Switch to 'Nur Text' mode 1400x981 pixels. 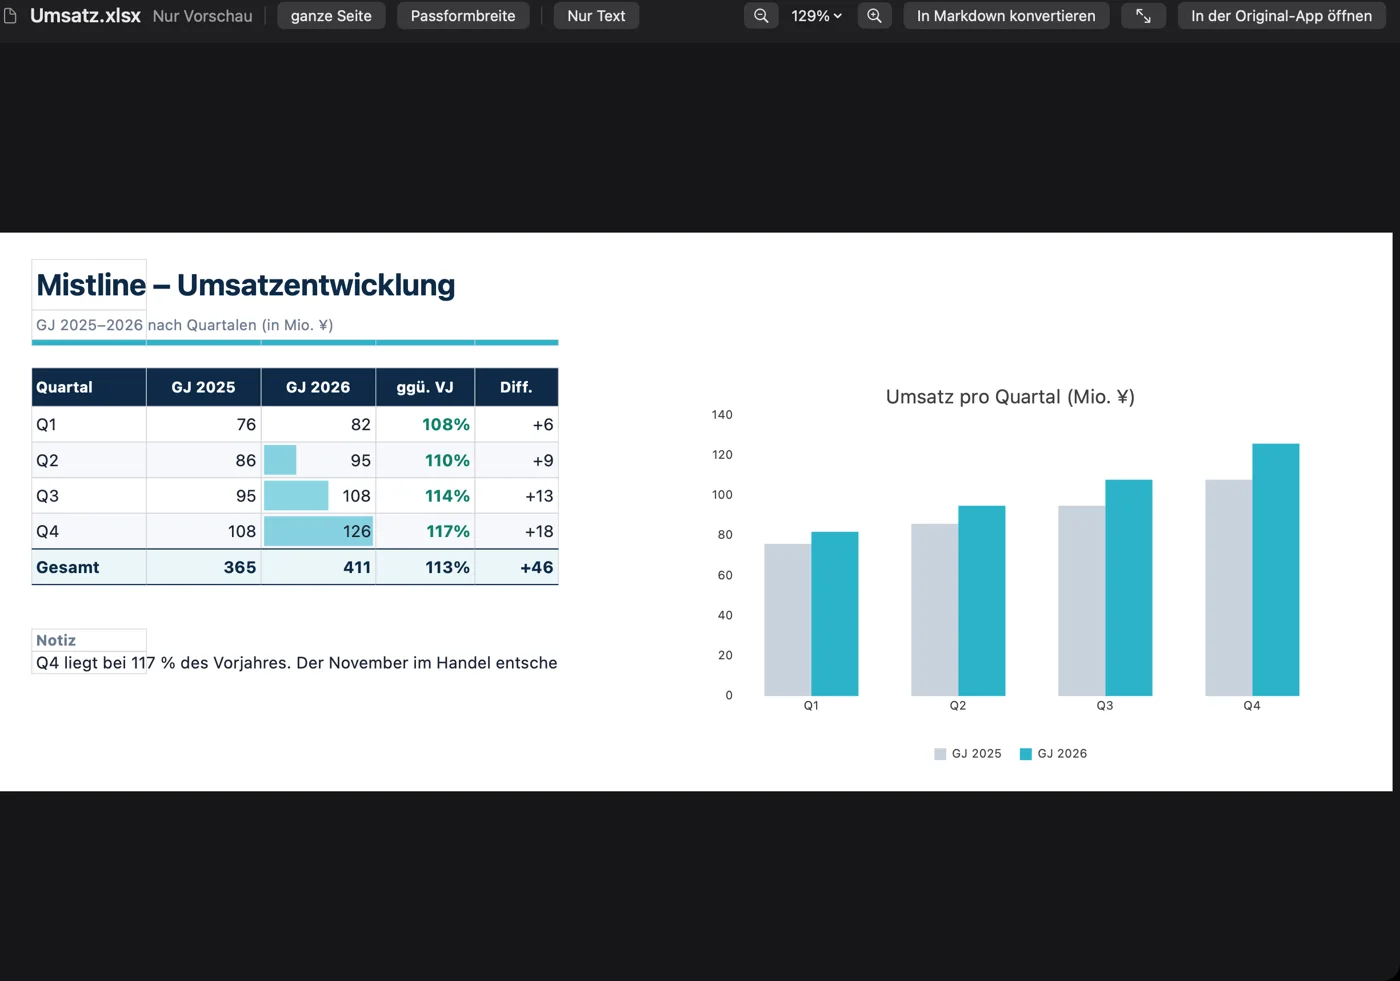point(596,16)
